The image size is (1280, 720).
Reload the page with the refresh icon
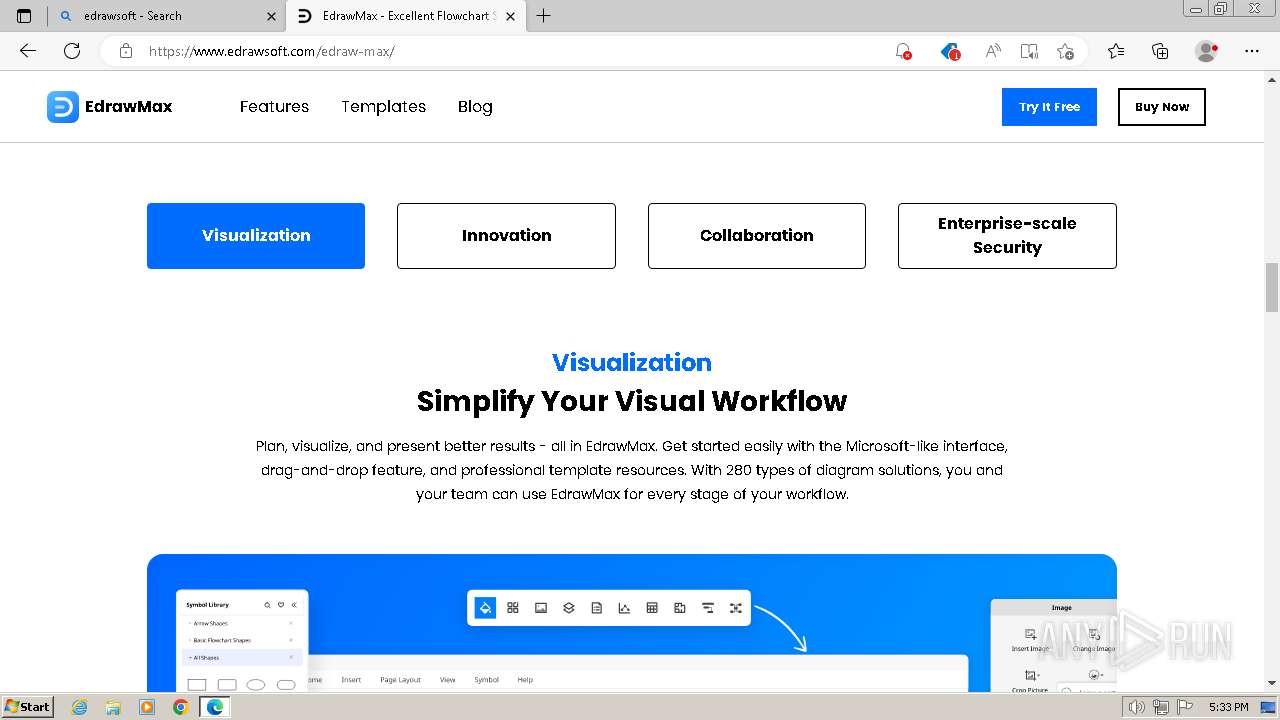pyautogui.click(x=72, y=51)
